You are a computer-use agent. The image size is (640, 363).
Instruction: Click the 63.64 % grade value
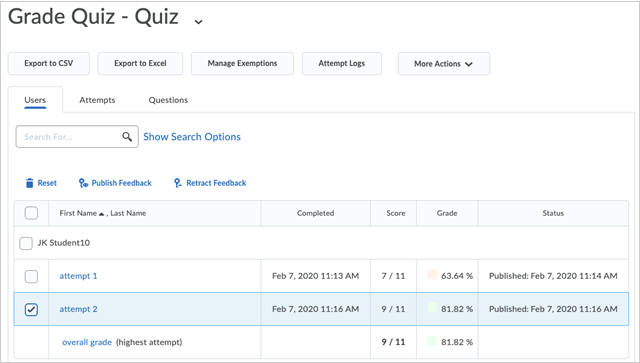click(x=457, y=276)
